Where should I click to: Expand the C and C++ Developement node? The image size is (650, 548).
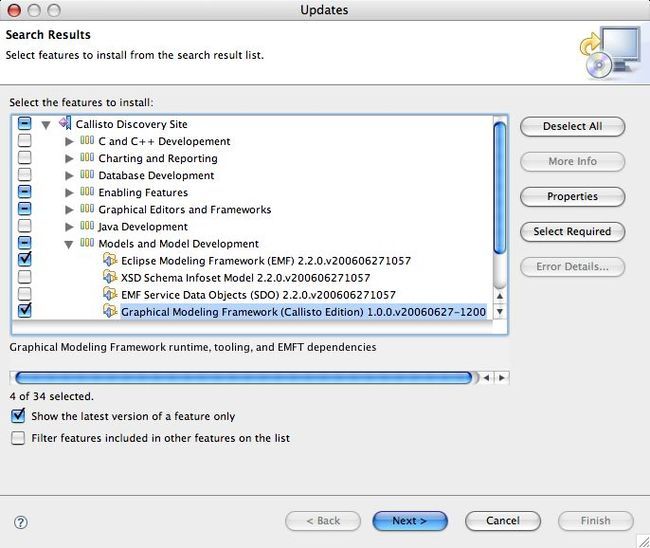(x=69, y=141)
